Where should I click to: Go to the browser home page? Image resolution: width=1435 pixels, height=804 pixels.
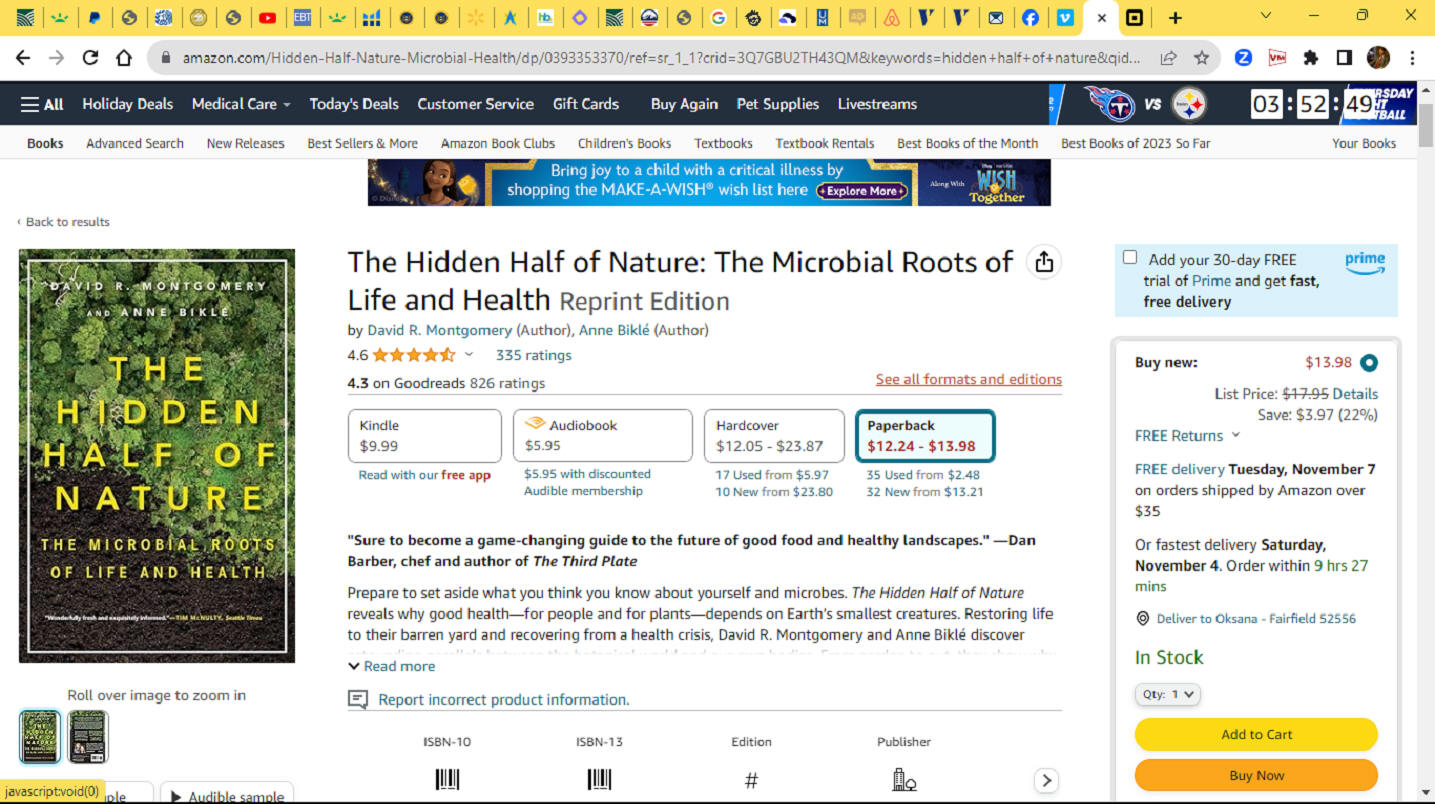[124, 58]
